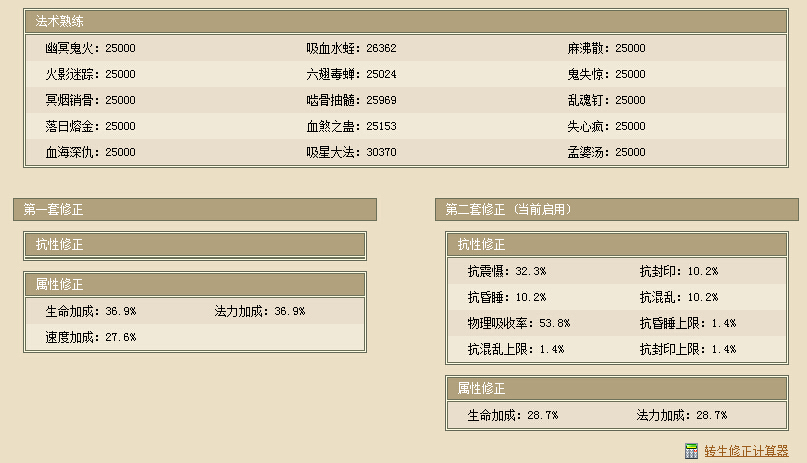807x463 pixels.
Task: Click 生命加成 36.9% in first set
Action: [x=90, y=311]
